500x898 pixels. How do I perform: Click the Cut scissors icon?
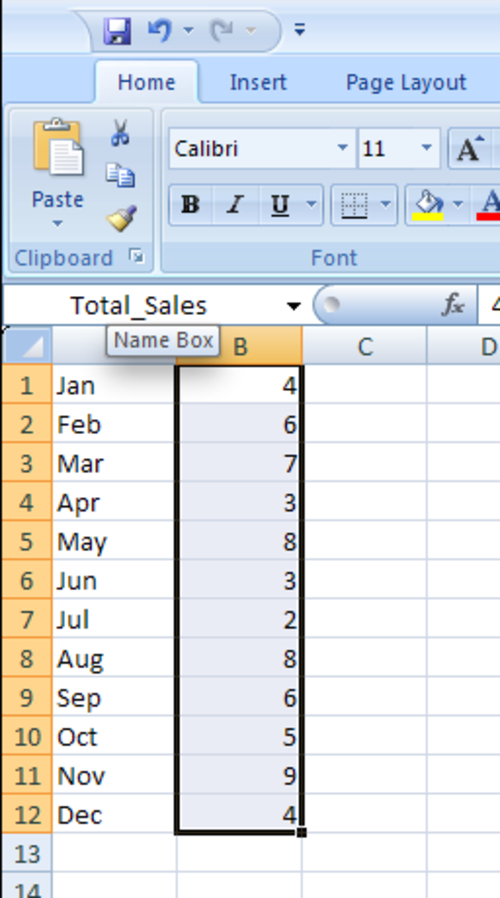tap(120, 132)
